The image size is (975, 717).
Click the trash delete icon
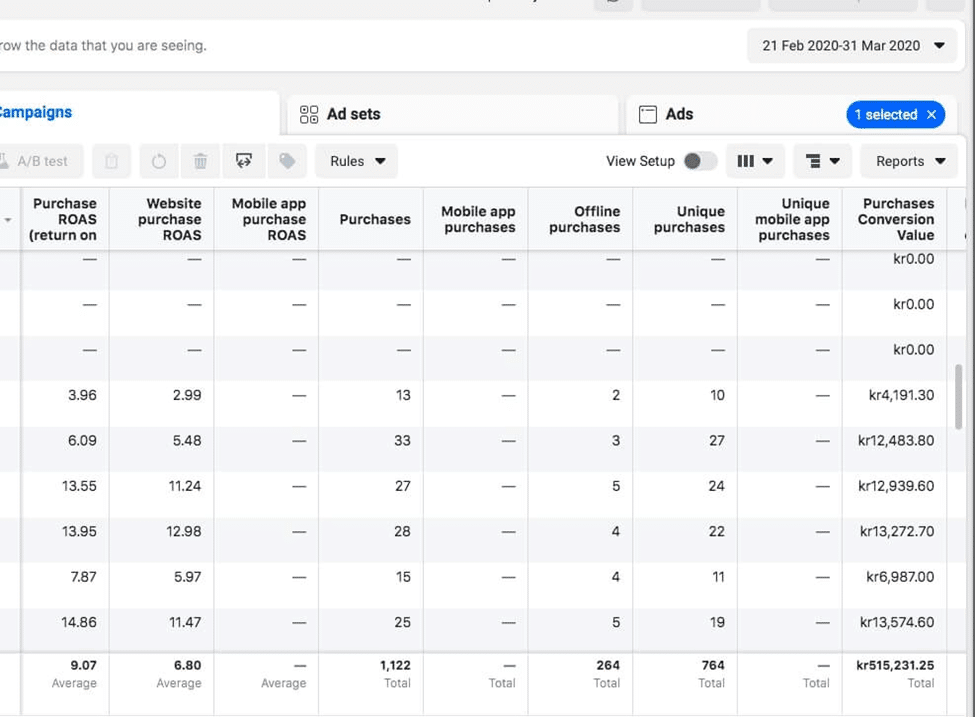(200, 162)
